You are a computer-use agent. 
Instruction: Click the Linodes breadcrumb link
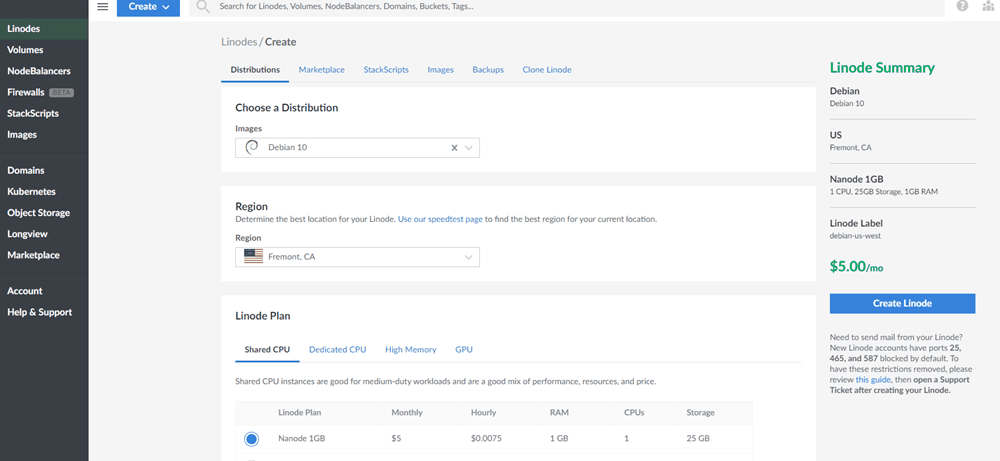(239, 42)
